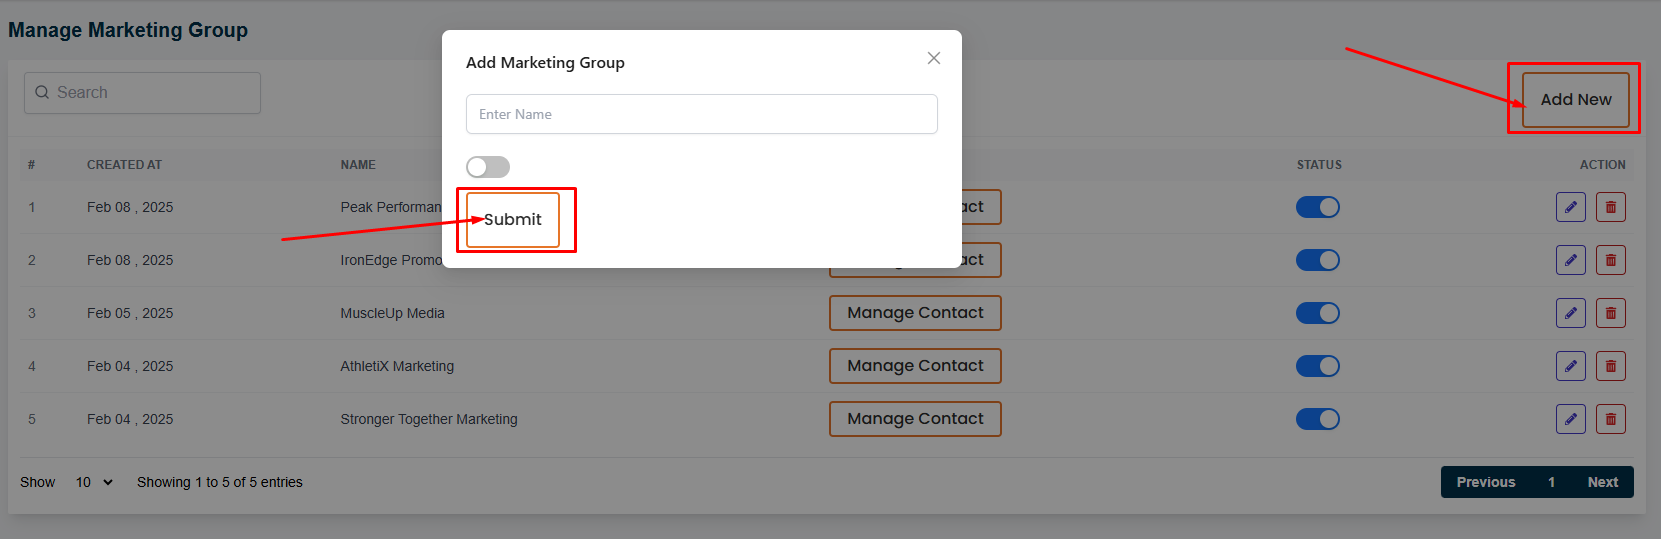1661x539 pixels.
Task: Open Manage Contact for MuscleUp Media
Action: pyautogui.click(x=915, y=313)
